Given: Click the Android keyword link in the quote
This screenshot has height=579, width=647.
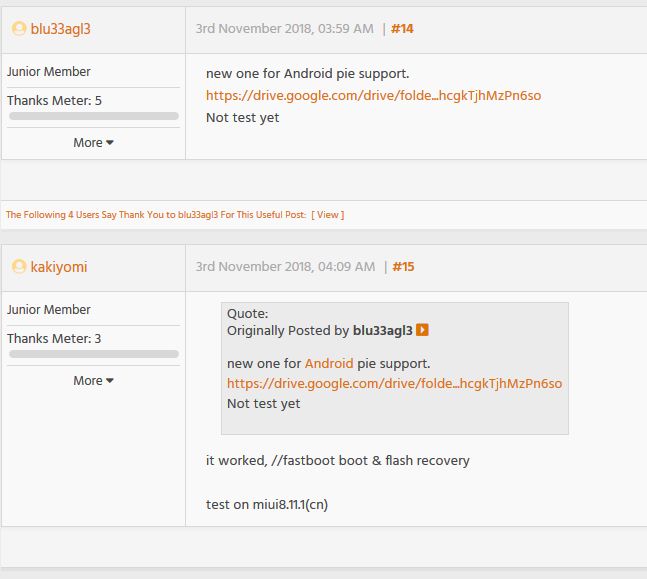Looking at the screenshot, I should [329, 364].
